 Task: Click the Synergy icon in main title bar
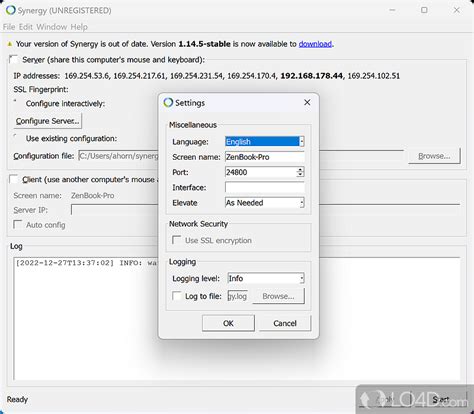[10, 10]
